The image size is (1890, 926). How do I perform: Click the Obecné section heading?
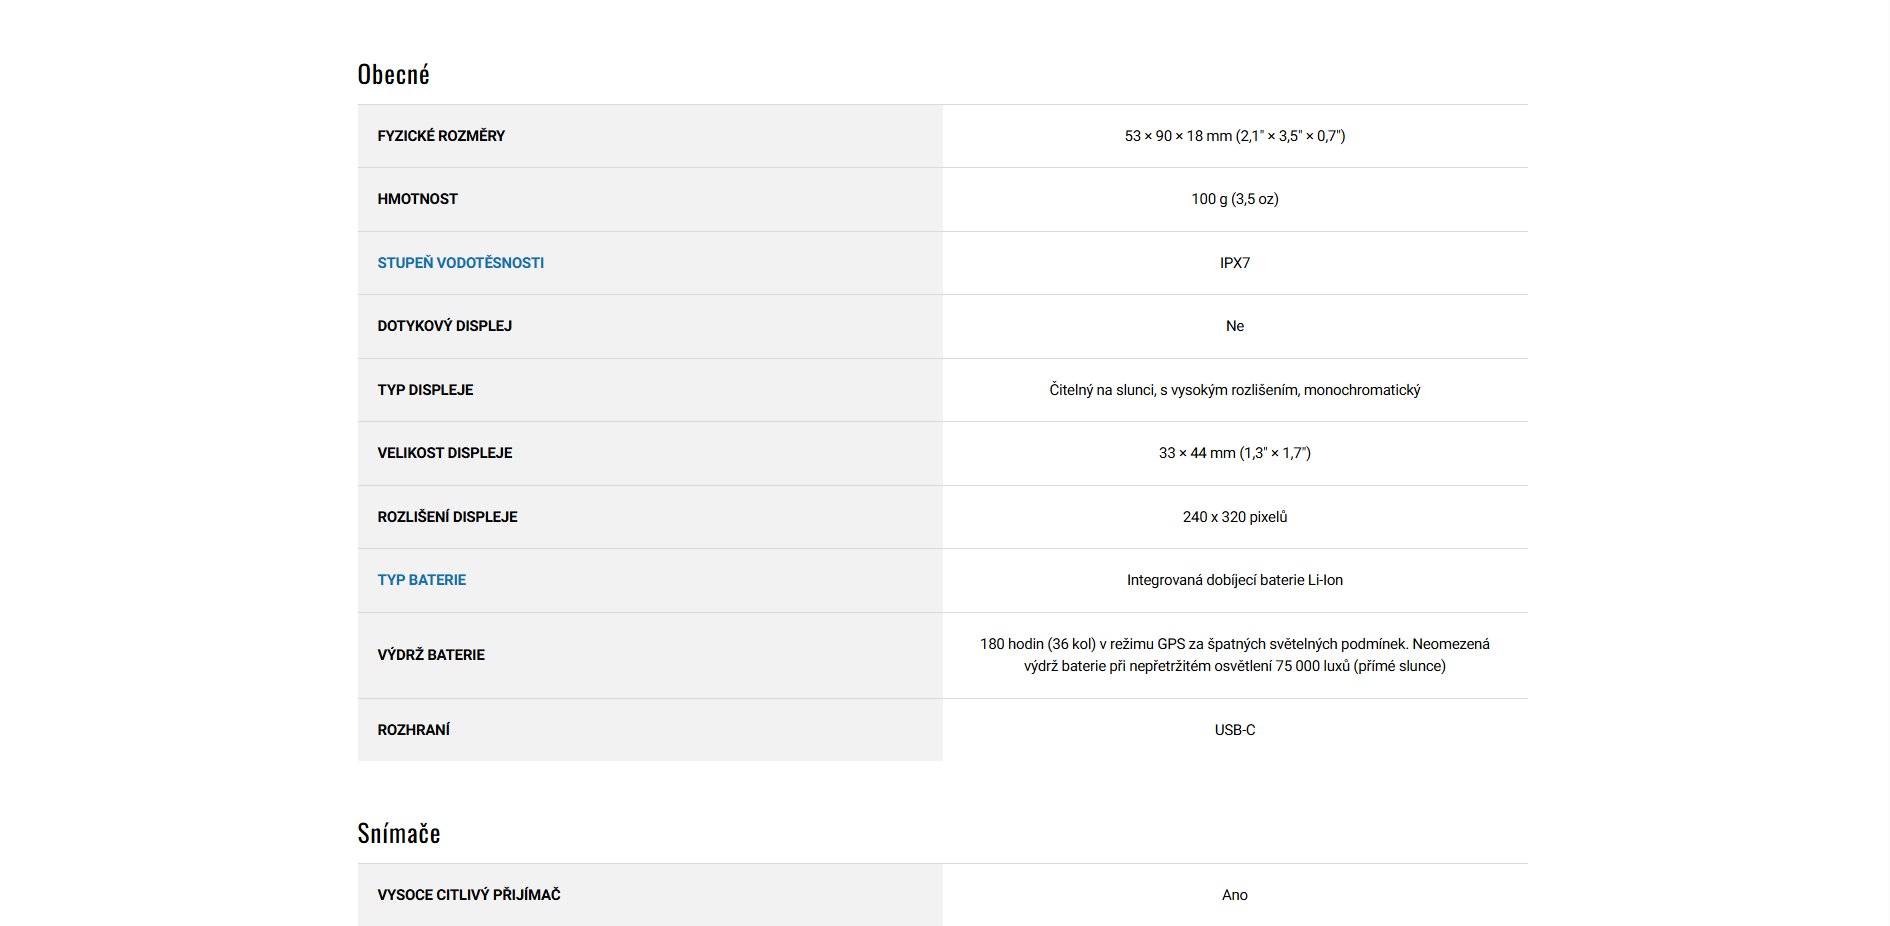393,75
